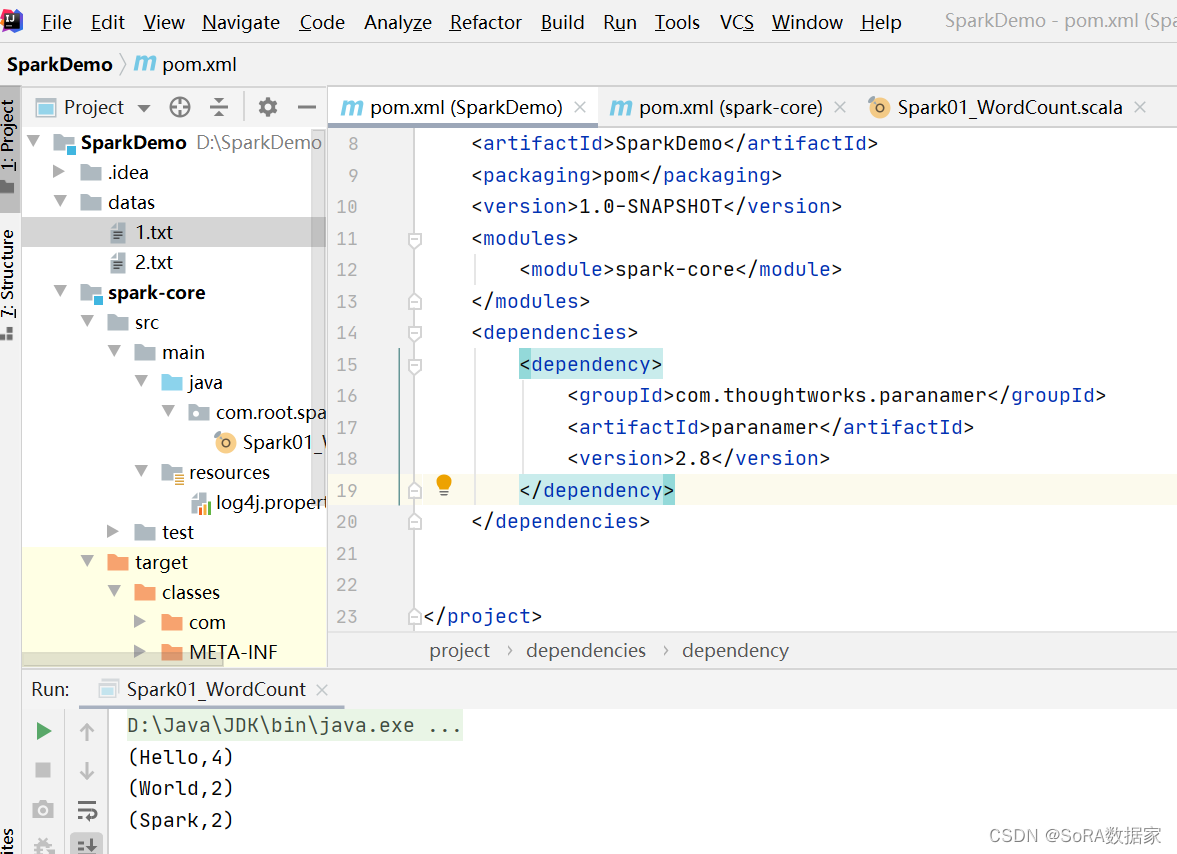Viewport: 1177px width, 854px height.
Task: Click dependencies in the breadcrumb bar
Action: click(586, 650)
